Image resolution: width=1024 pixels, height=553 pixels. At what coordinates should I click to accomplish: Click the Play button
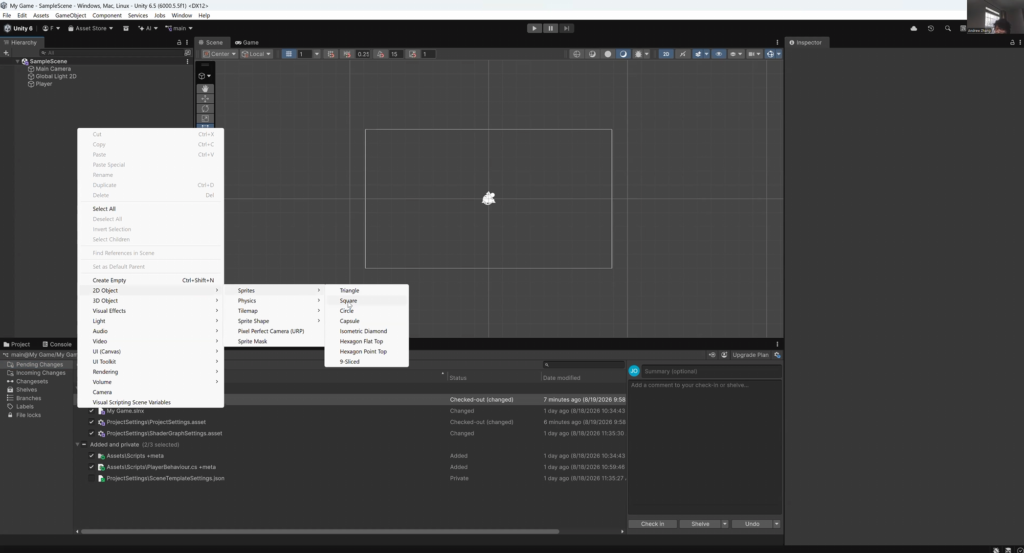coord(534,28)
